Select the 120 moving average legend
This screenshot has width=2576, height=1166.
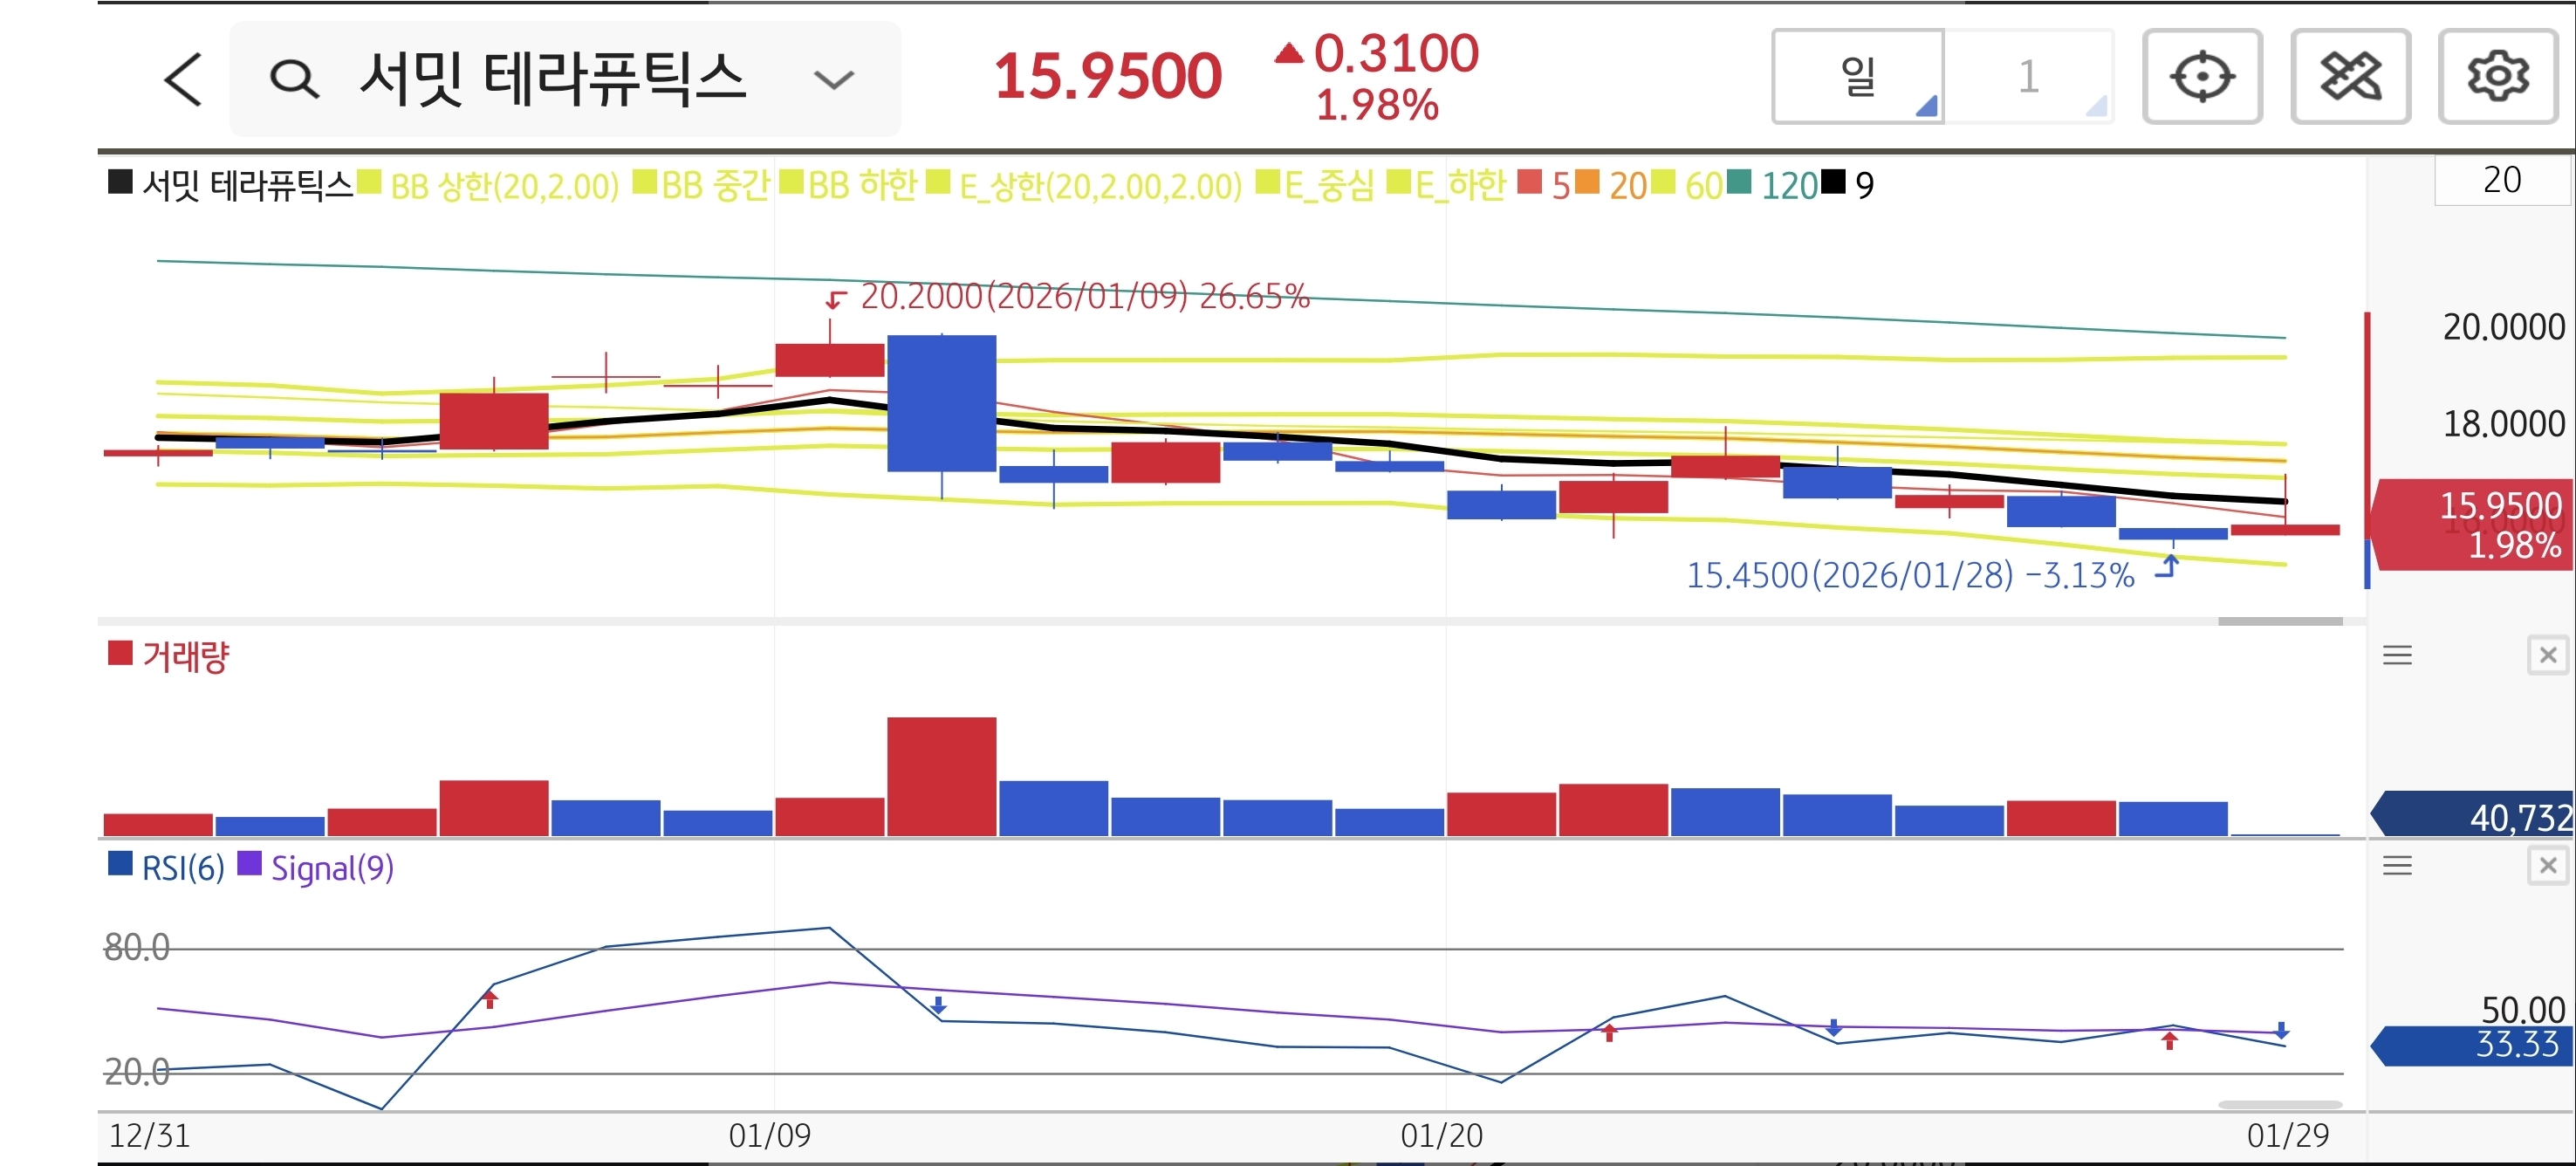pyautogui.click(x=1788, y=186)
